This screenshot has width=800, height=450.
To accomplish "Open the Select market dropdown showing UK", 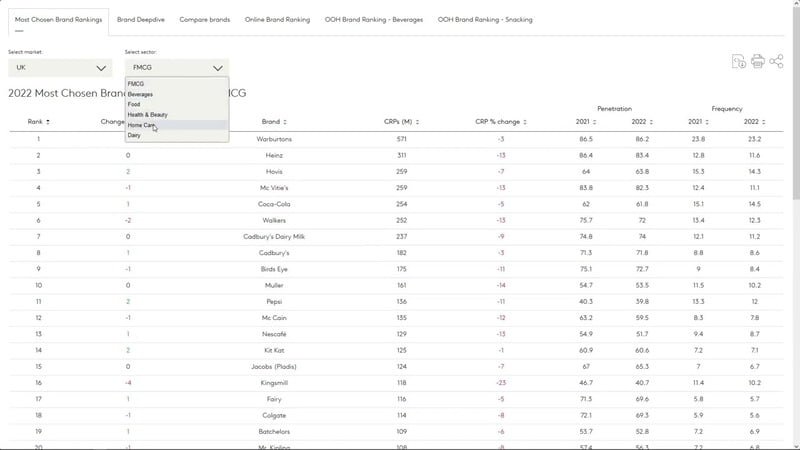I will click(60, 68).
